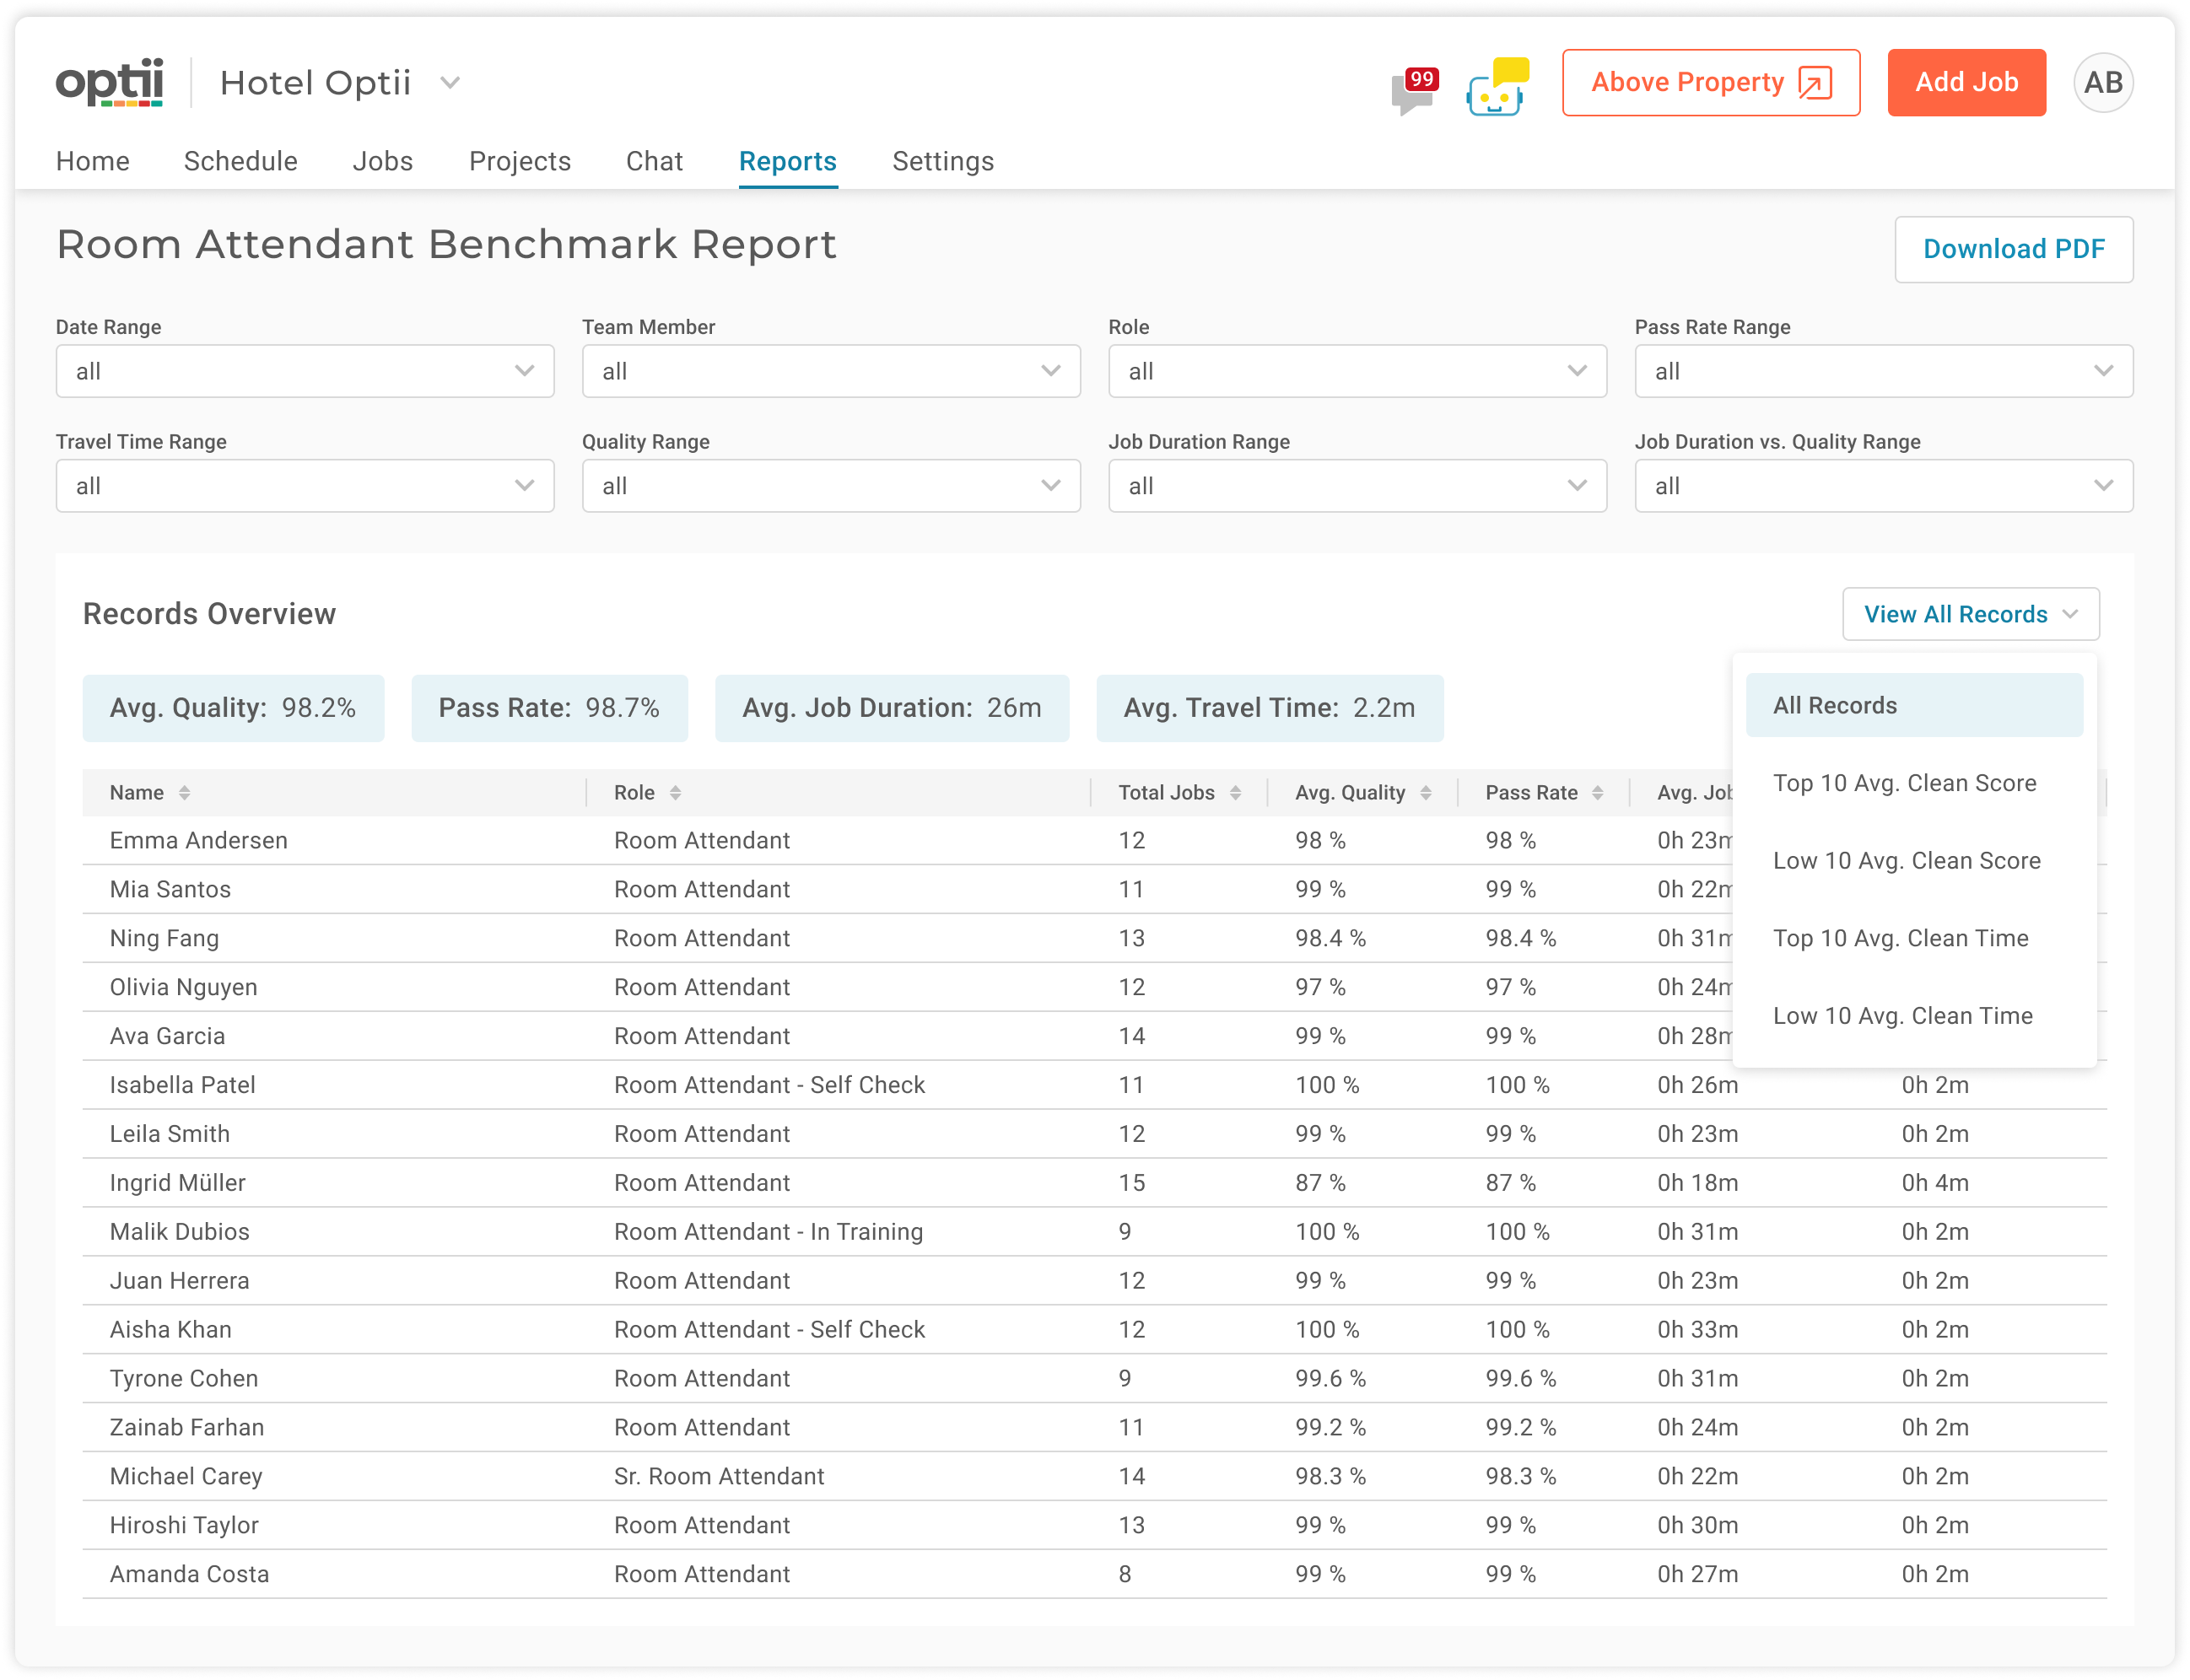Collapse the View All Records dropdown
Screen dimensions: 2190x1680
click(1970, 614)
